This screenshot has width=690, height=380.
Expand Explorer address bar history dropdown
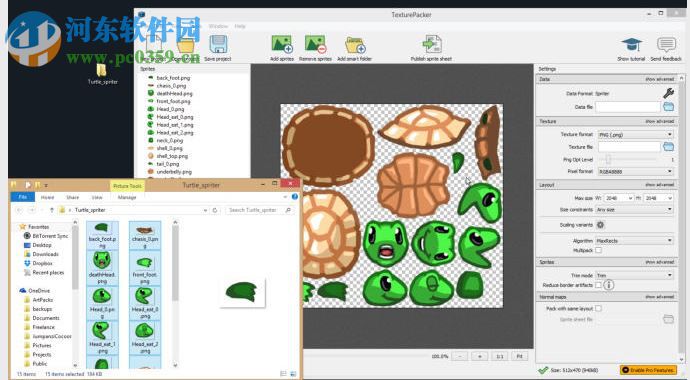(205, 210)
